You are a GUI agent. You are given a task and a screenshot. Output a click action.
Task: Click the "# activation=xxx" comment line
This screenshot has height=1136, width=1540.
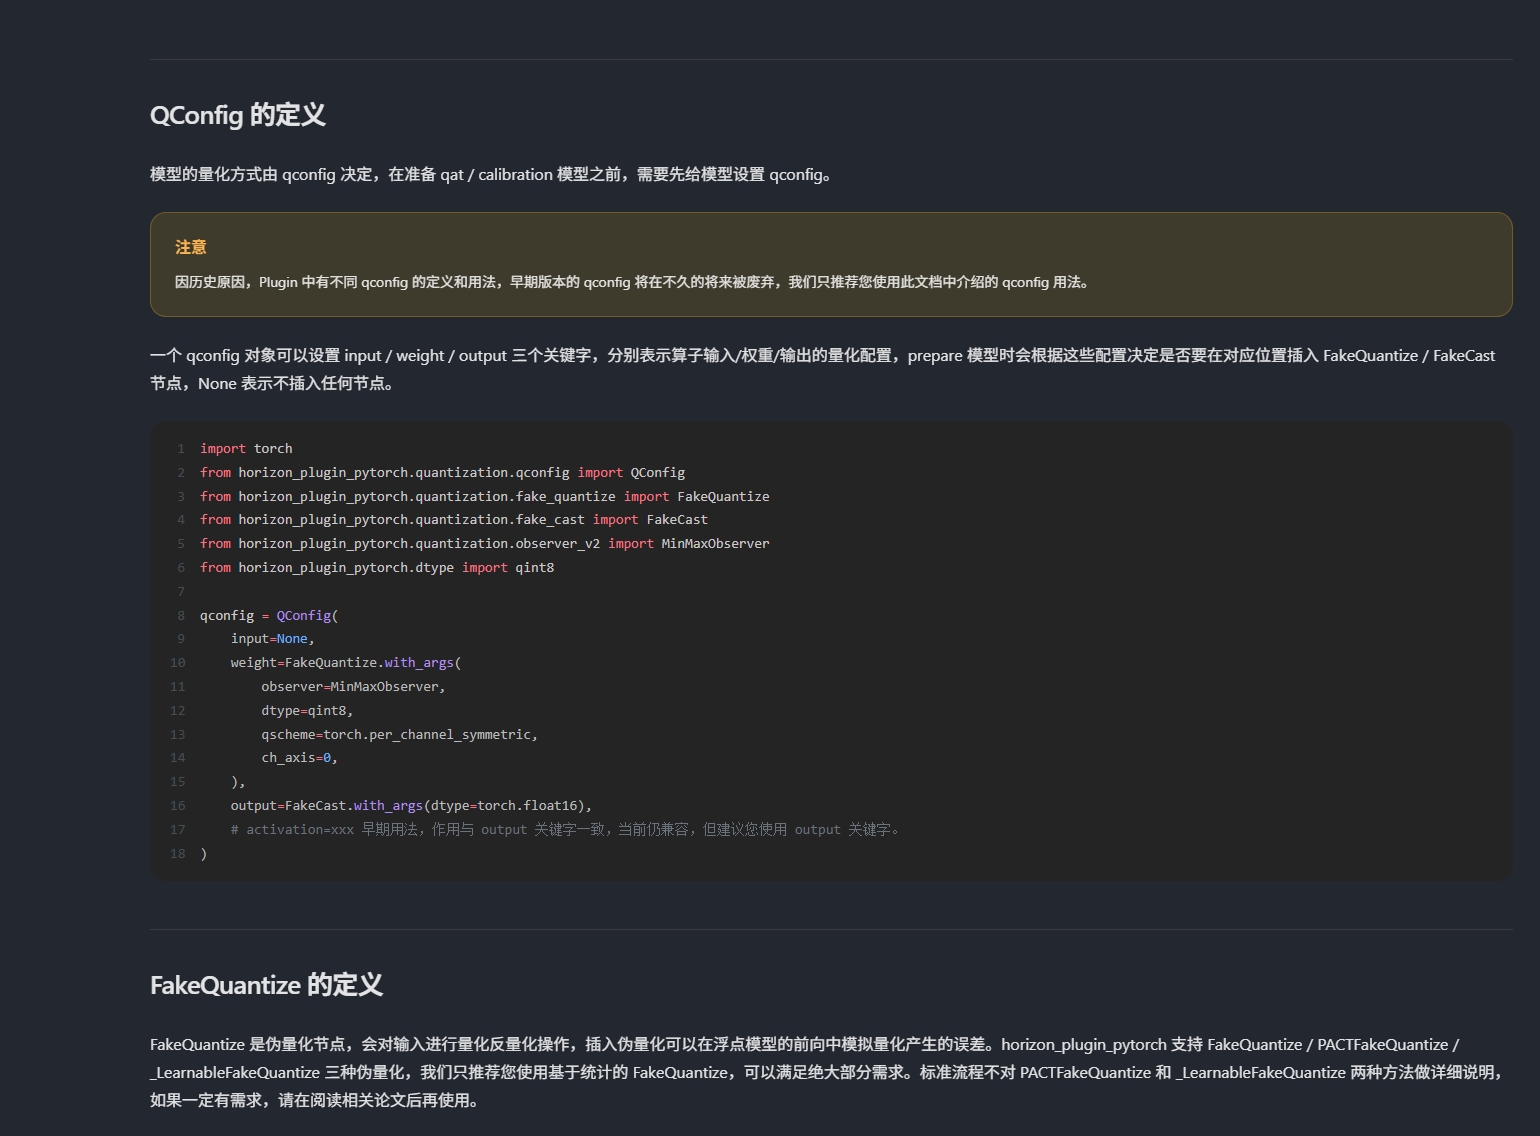[x=565, y=830]
